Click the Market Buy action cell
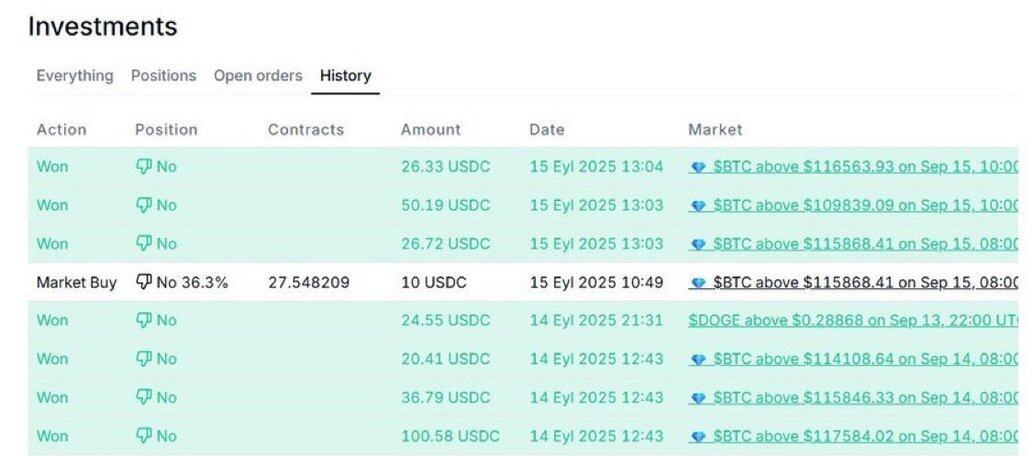Image resolution: width=1032 pixels, height=456 pixels. pos(76,283)
